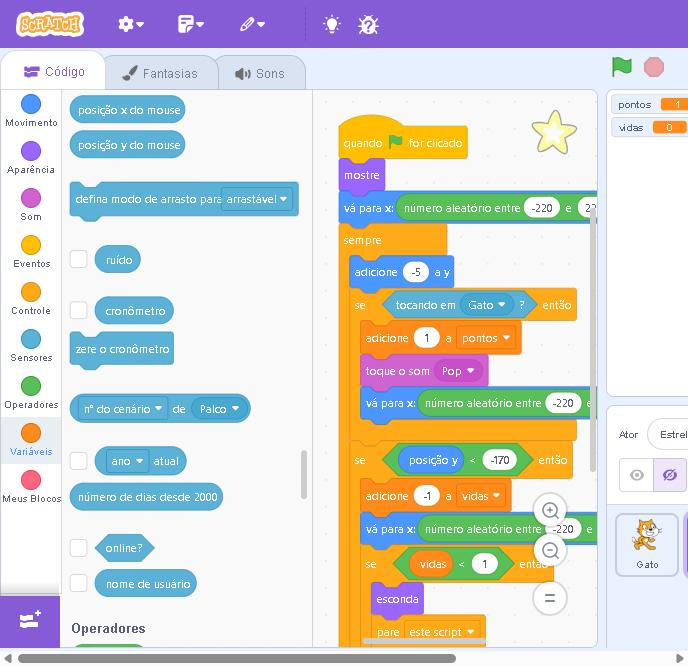Select Sensores block category
Image resolution: width=688 pixels, height=666 pixels.
31,346
